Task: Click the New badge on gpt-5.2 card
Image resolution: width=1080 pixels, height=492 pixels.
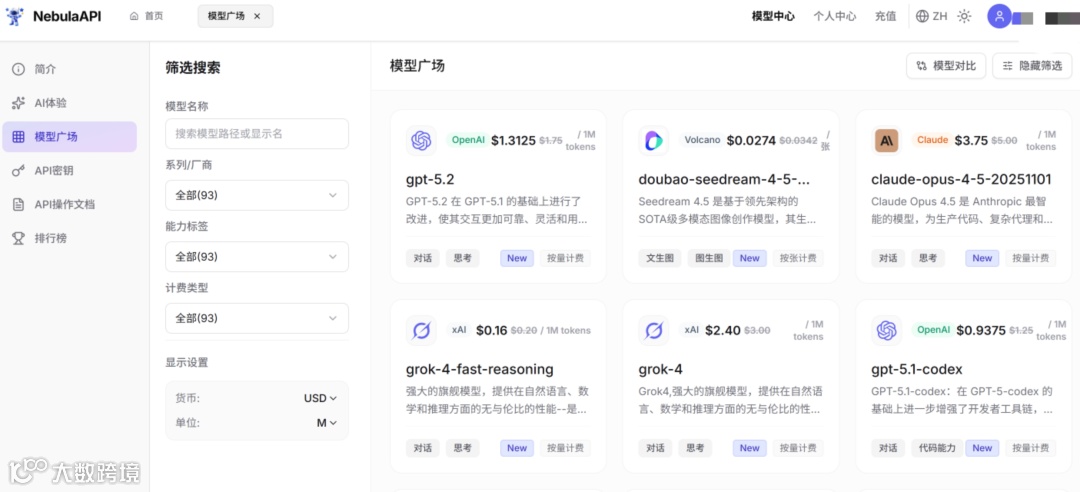Action: pos(517,258)
